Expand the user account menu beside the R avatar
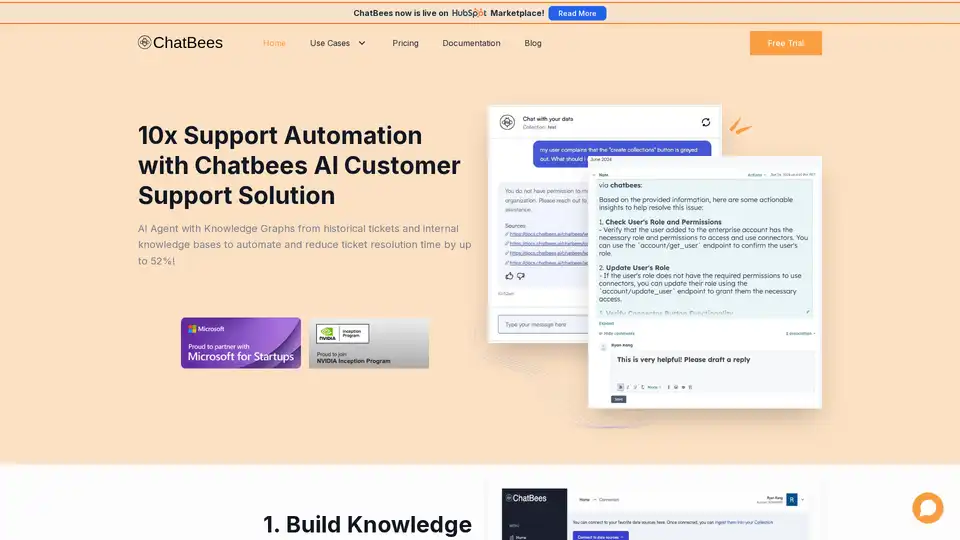Screen dimensions: 960x540 (x=803, y=498)
